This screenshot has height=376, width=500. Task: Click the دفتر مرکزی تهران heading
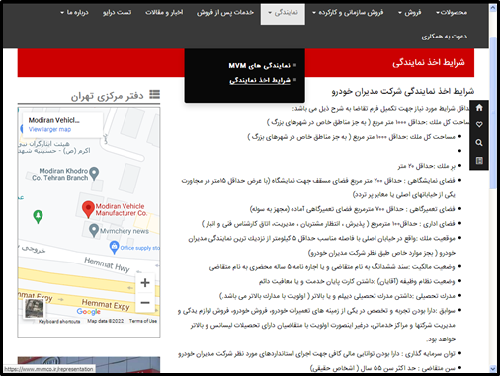tap(107, 96)
